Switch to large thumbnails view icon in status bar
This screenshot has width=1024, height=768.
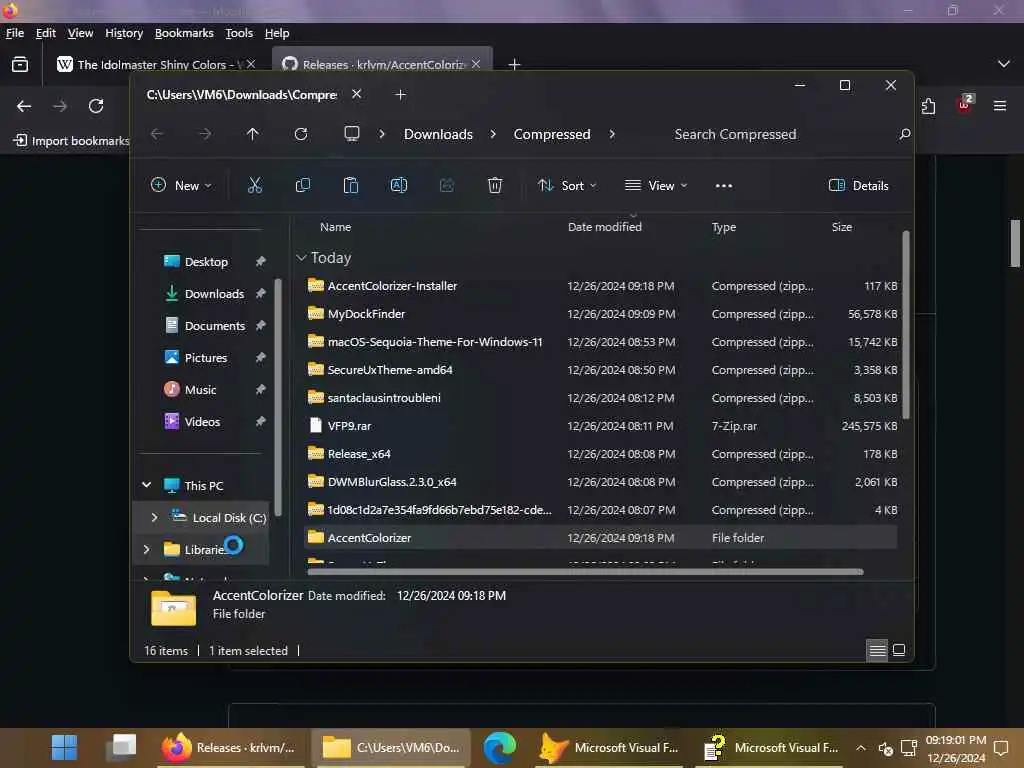899,650
